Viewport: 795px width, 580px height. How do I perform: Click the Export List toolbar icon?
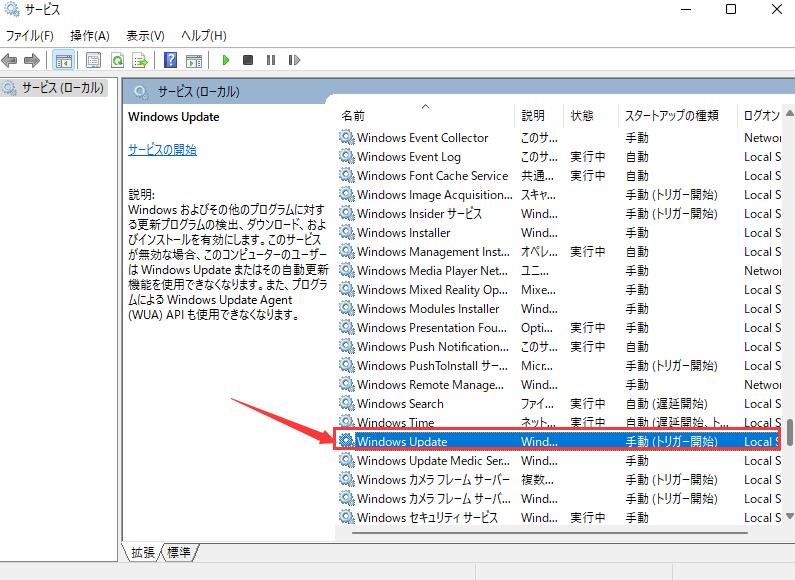[140, 60]
